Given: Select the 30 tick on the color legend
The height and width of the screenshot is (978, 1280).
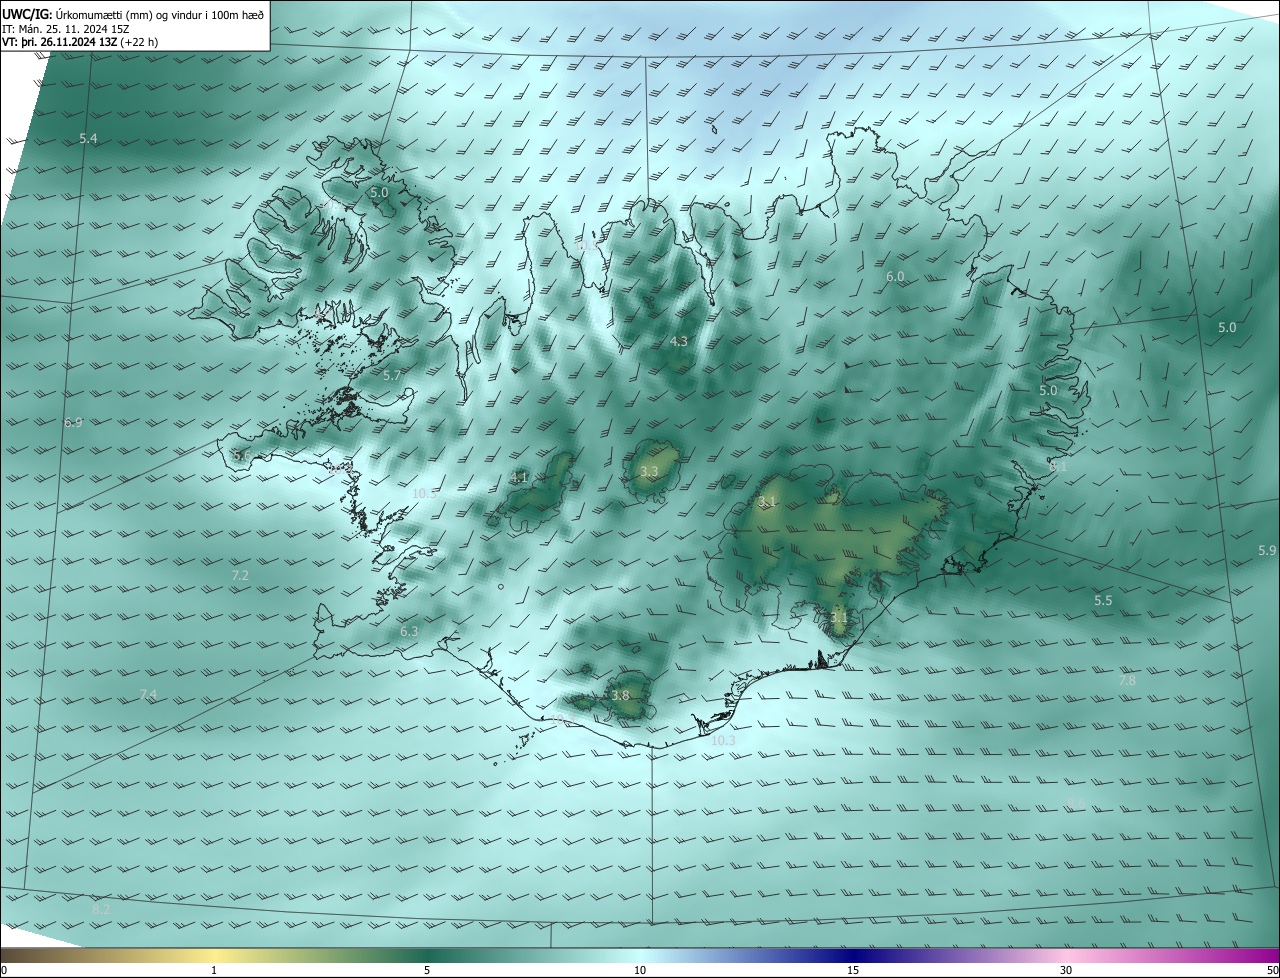Looking at the screenshot, I should (x=1066, y=969).
